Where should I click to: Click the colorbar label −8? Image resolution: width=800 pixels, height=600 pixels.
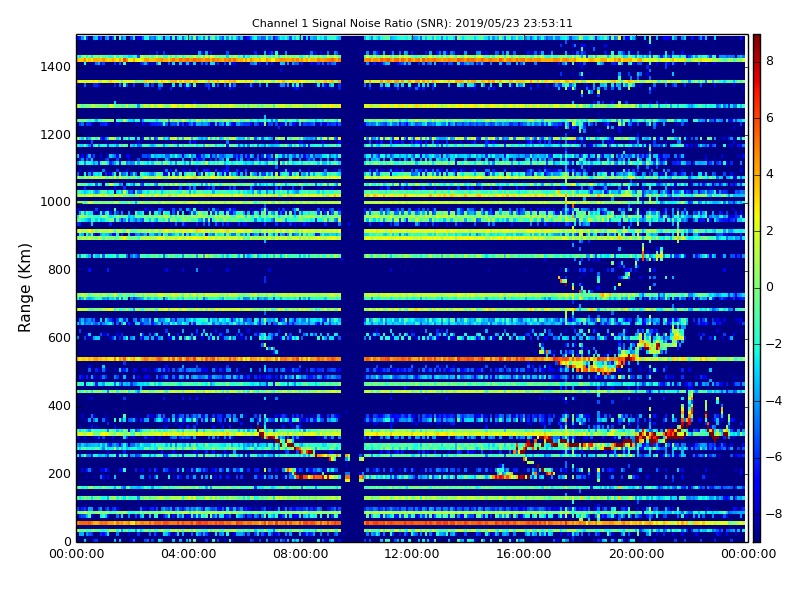(773, 514)
